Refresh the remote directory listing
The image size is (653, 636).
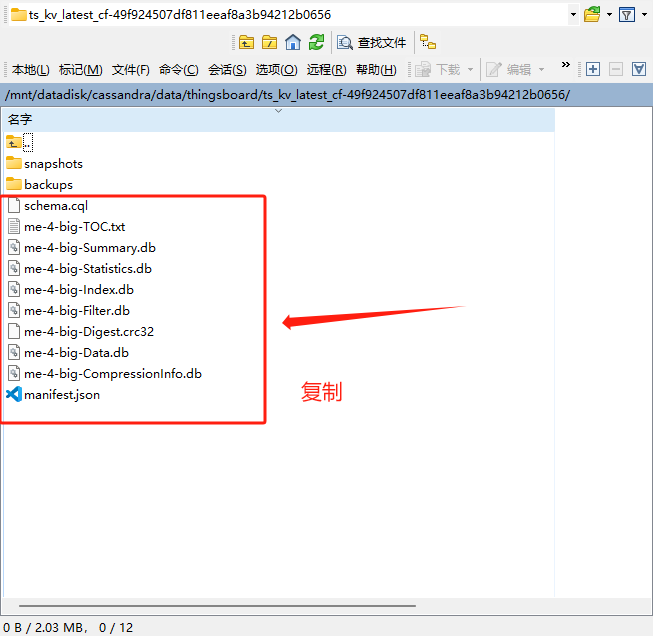pyautogui.click(x=316, y=42)
